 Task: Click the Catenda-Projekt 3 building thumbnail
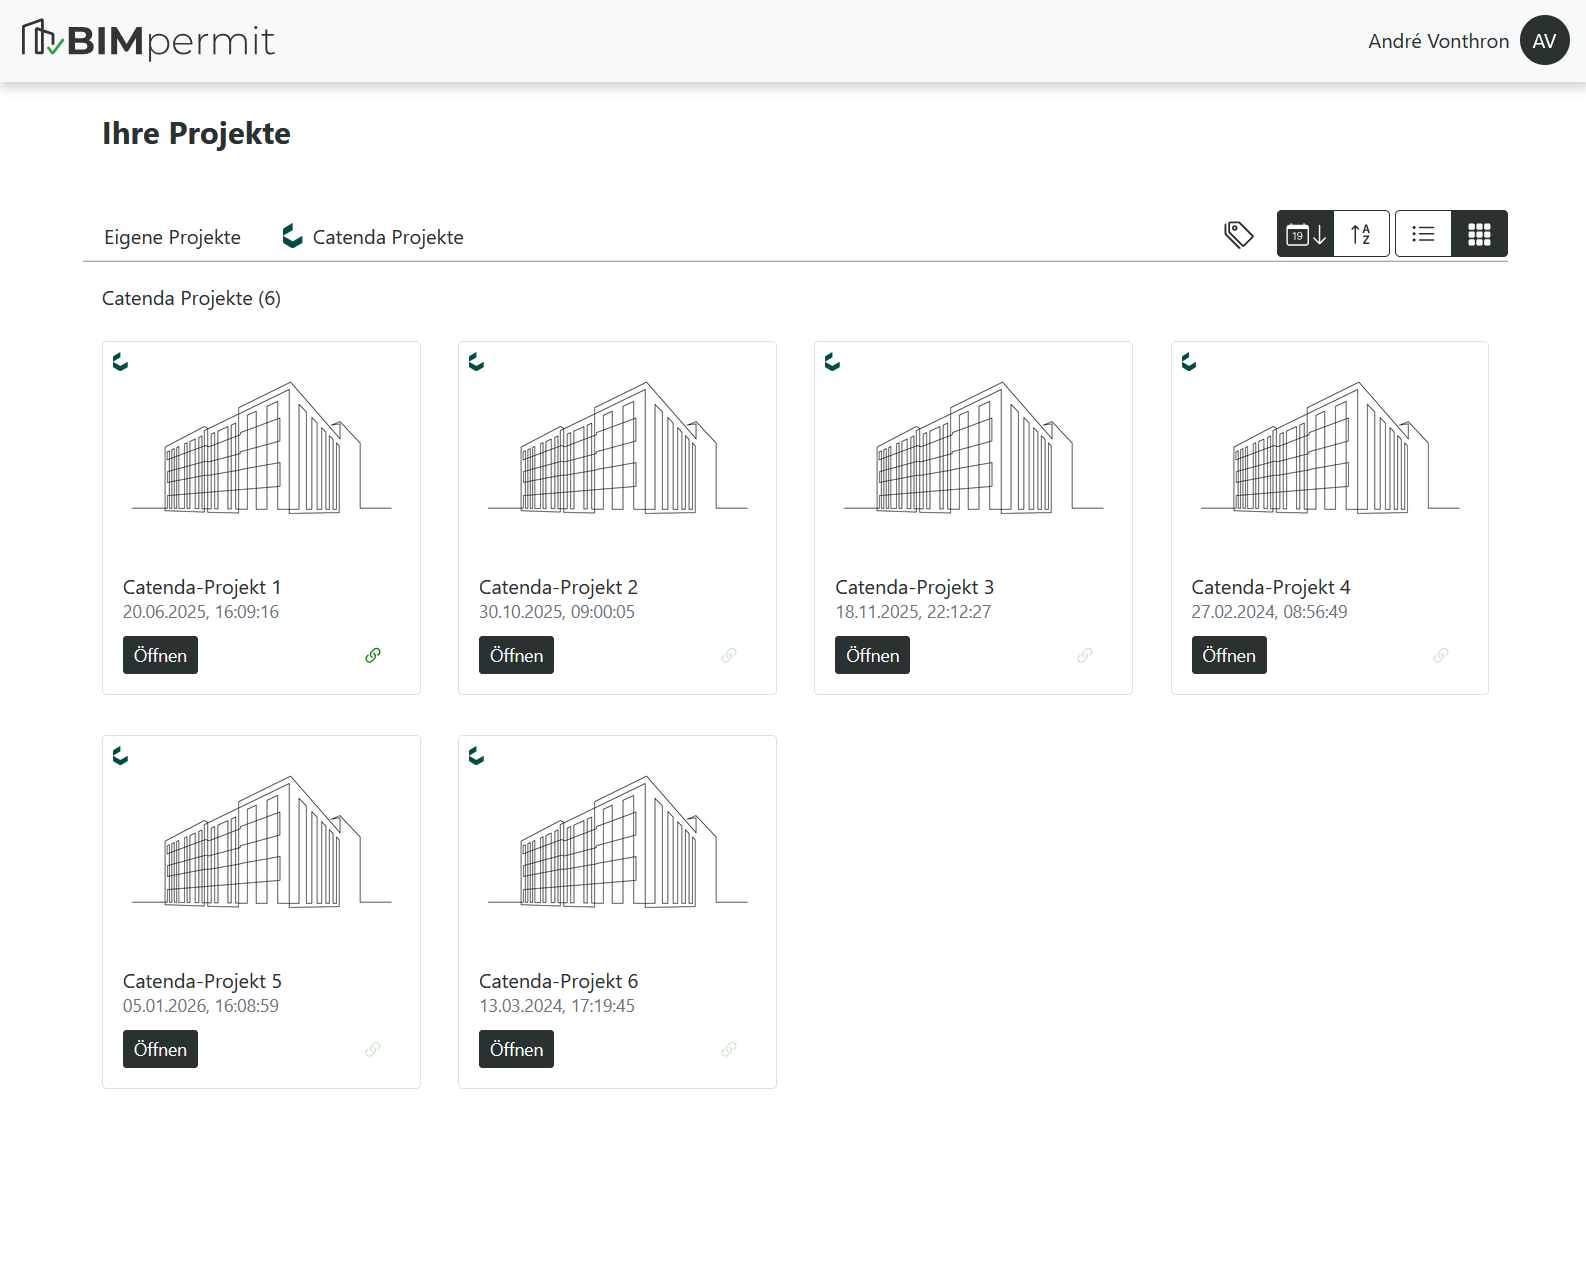(973, 450)
